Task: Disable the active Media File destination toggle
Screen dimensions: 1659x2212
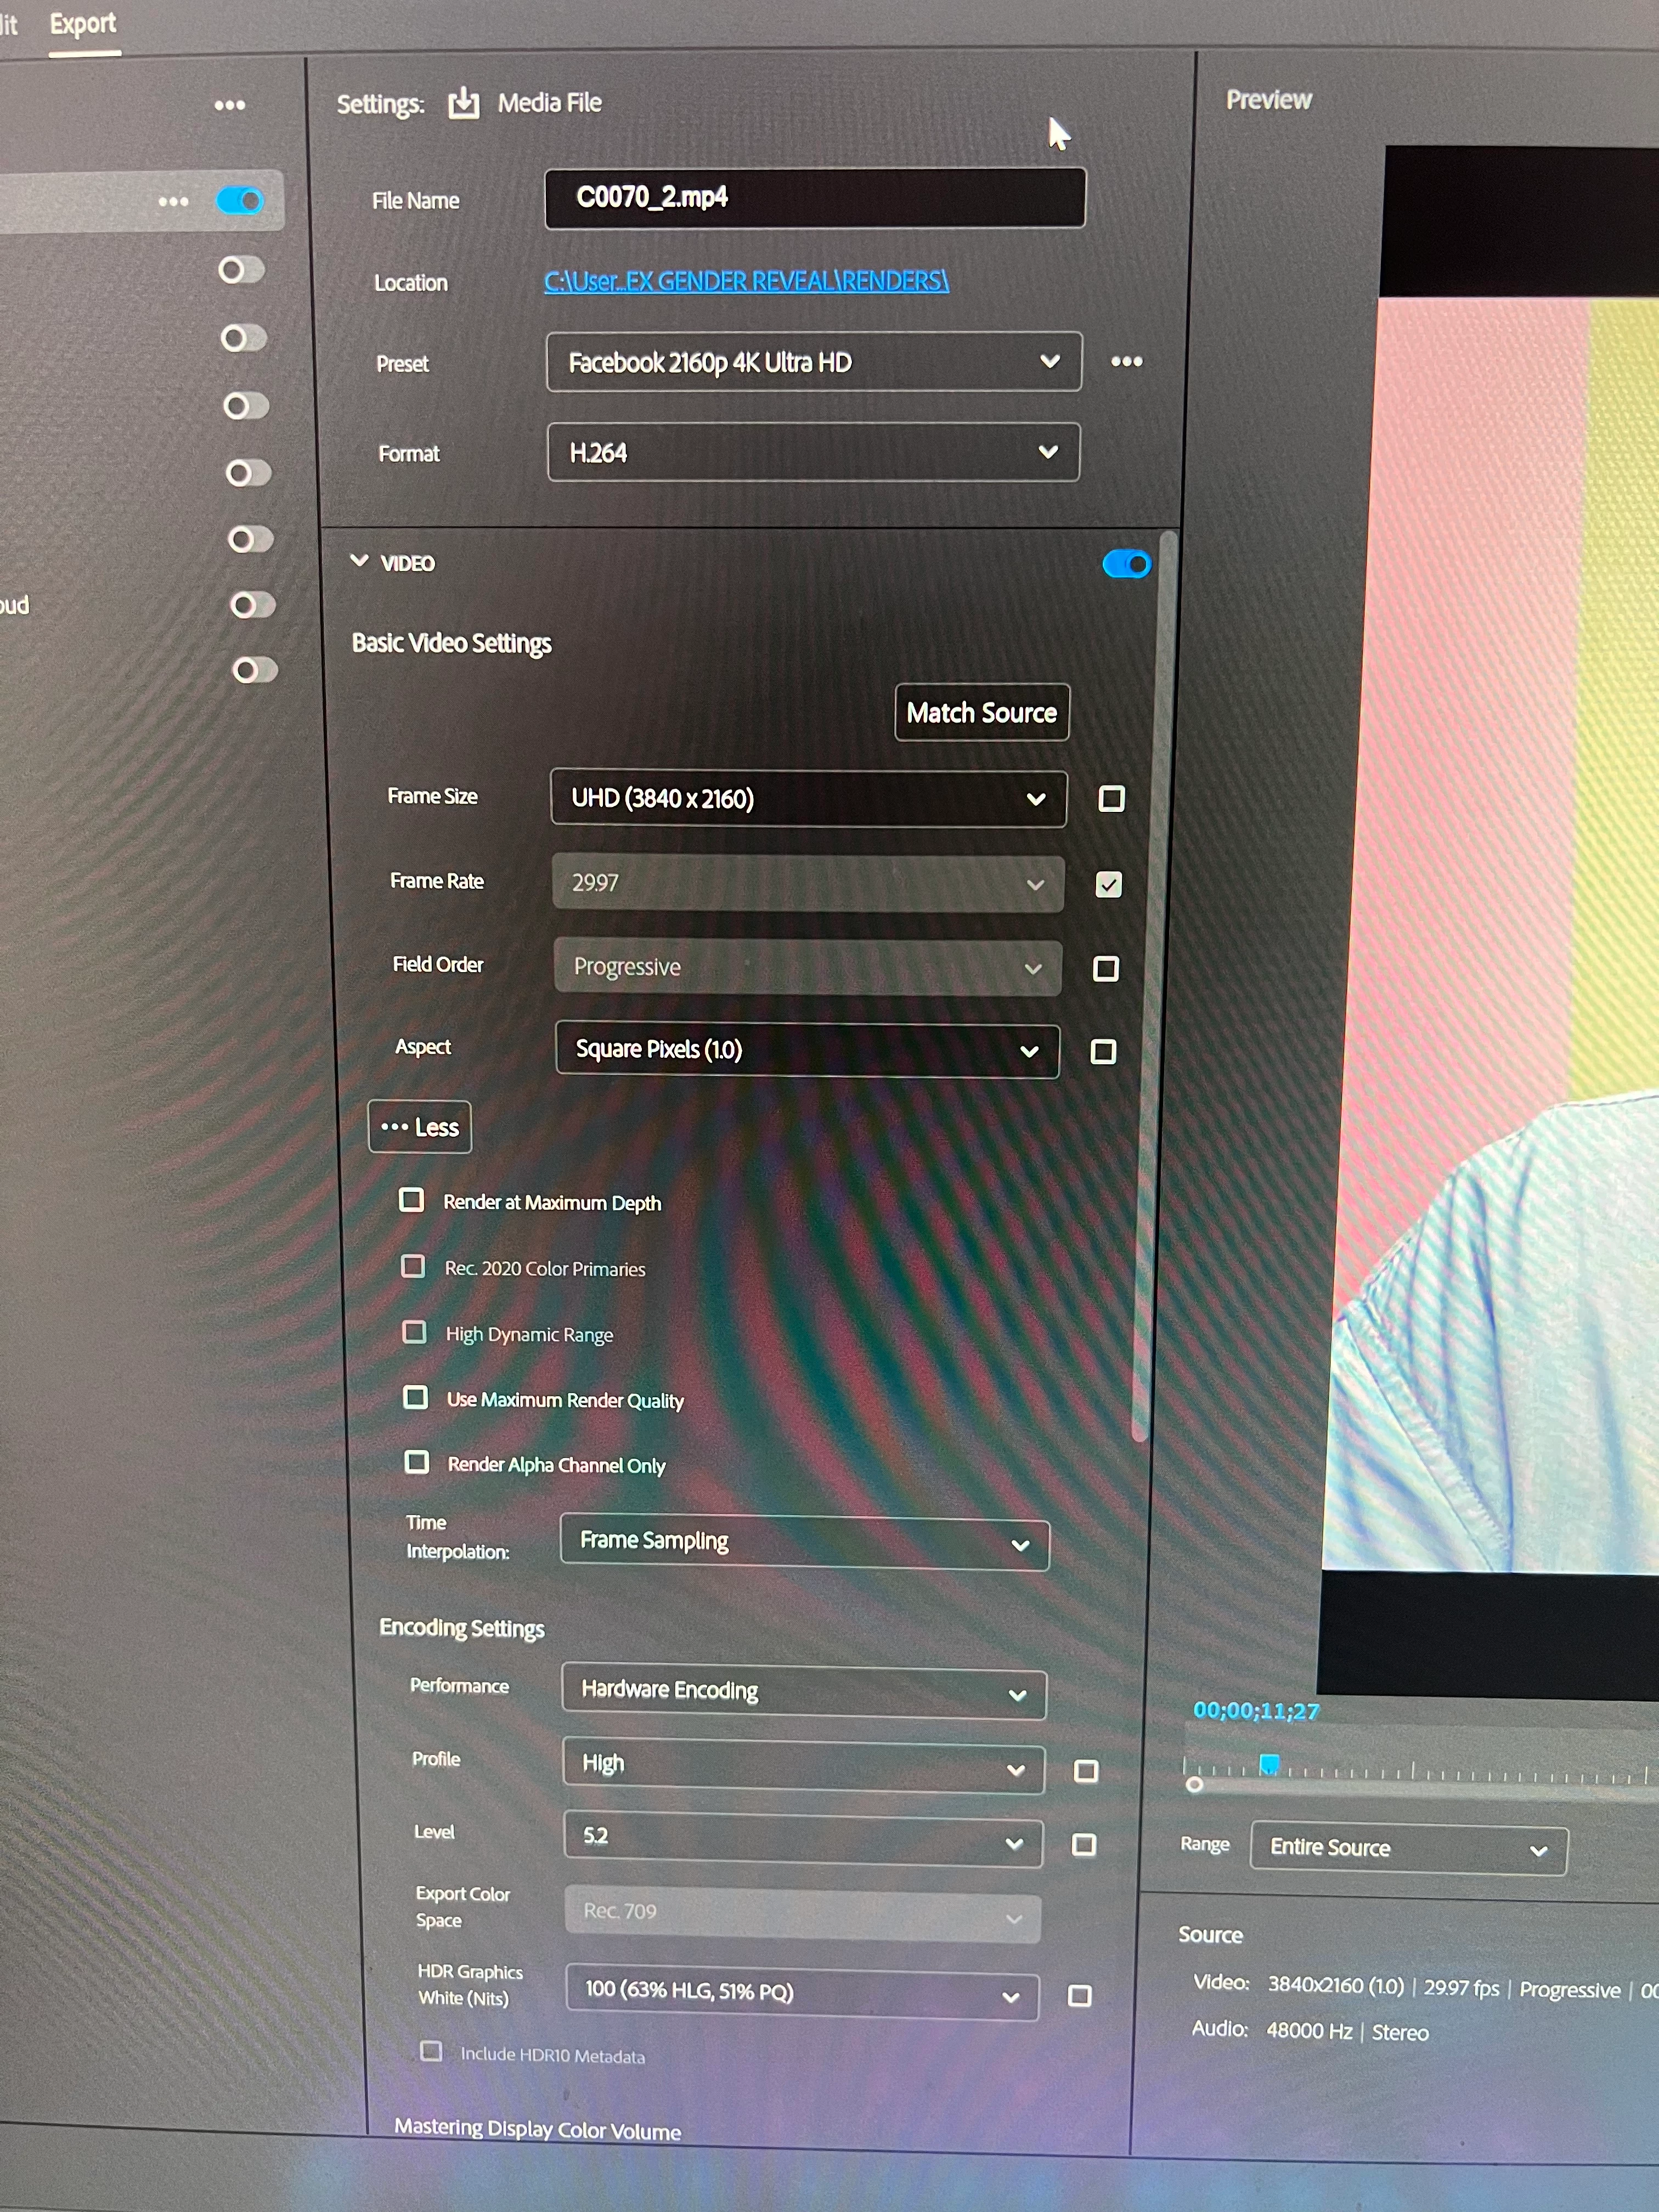Action: pyautogui.click(x=240, y=201)
